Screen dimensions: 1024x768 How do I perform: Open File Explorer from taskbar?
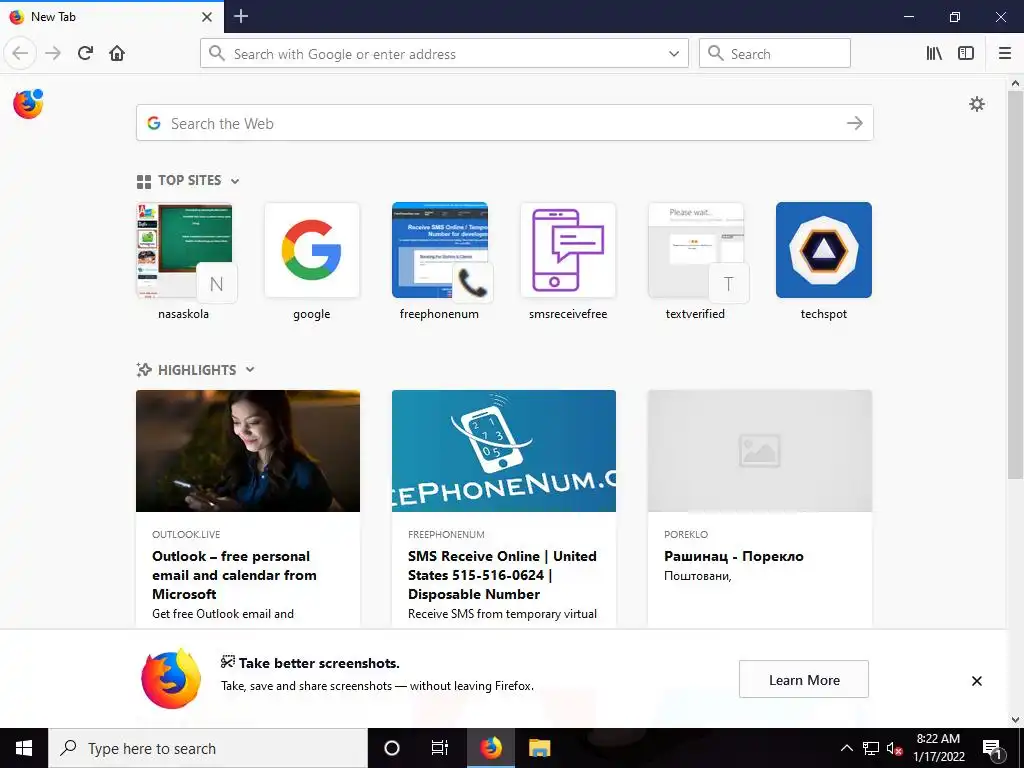539,748
